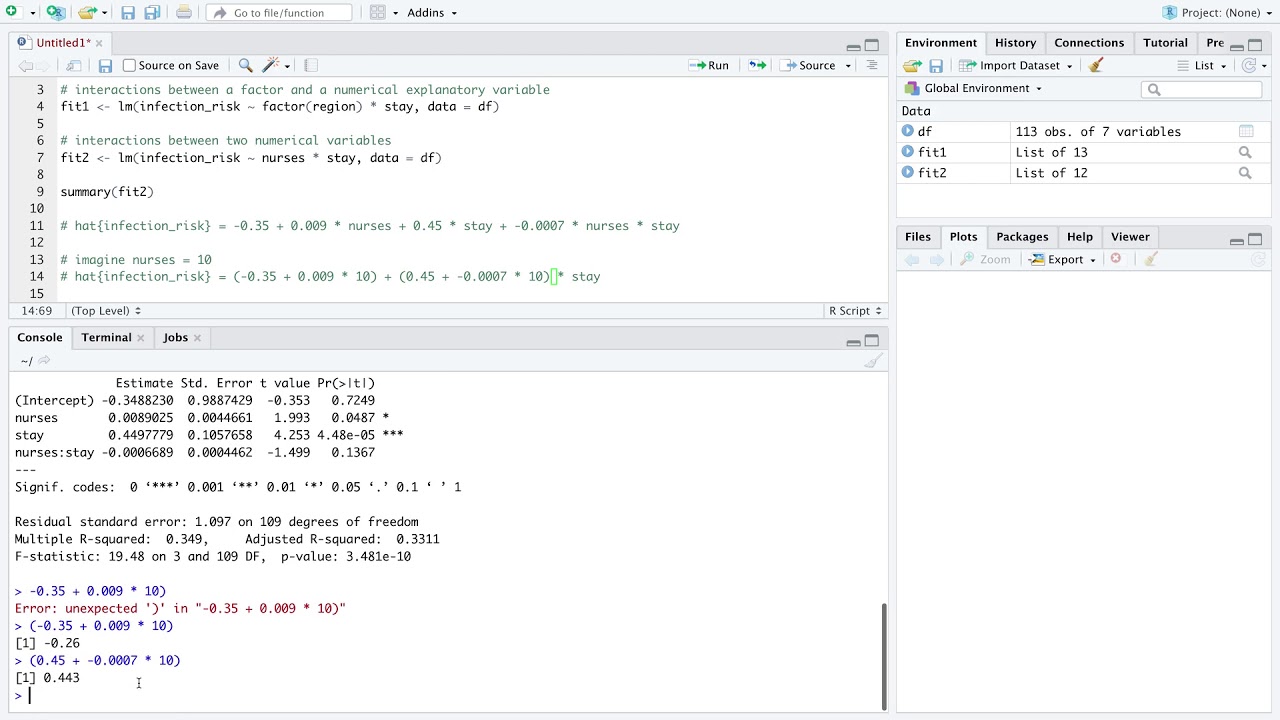Image resolution: width=1280 pixels, height=720 pixels.
Task: Select the Terminal tab
Action: [x=106, y=337]
